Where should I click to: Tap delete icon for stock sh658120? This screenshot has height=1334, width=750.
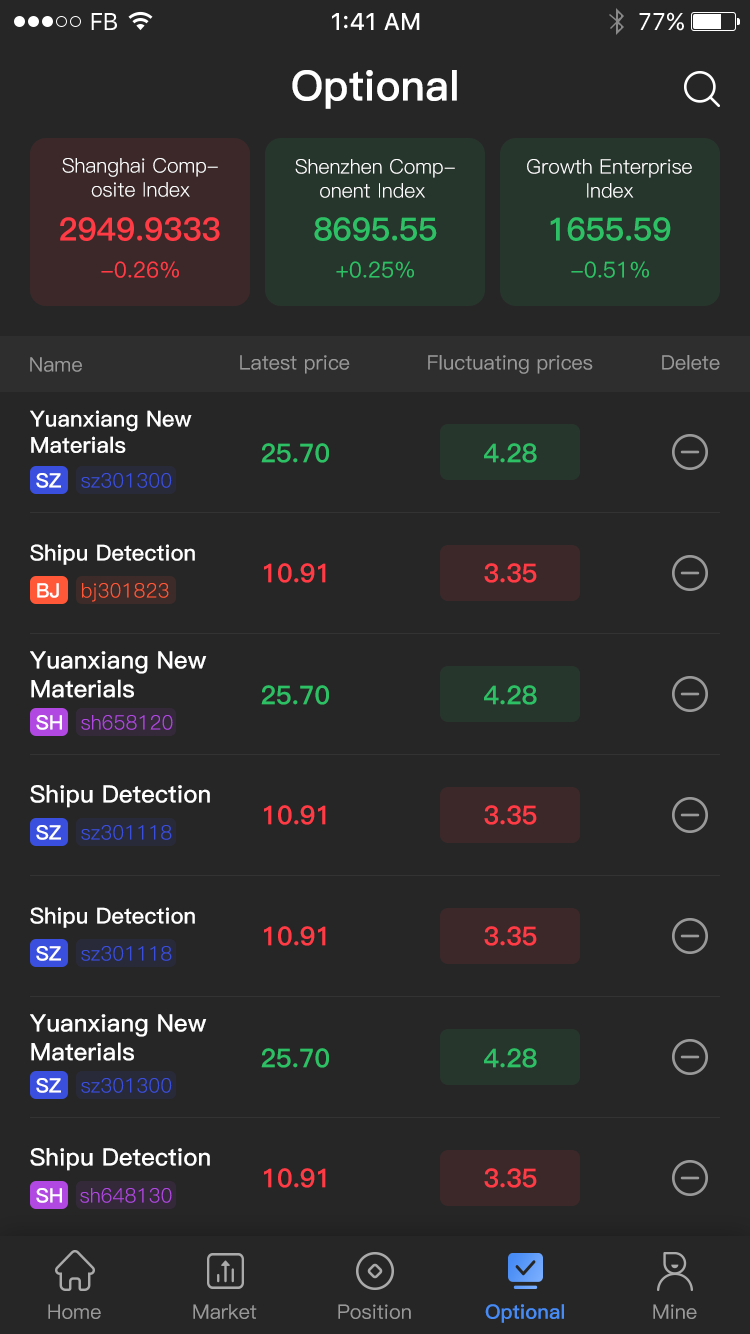click(x=689, y=694)
